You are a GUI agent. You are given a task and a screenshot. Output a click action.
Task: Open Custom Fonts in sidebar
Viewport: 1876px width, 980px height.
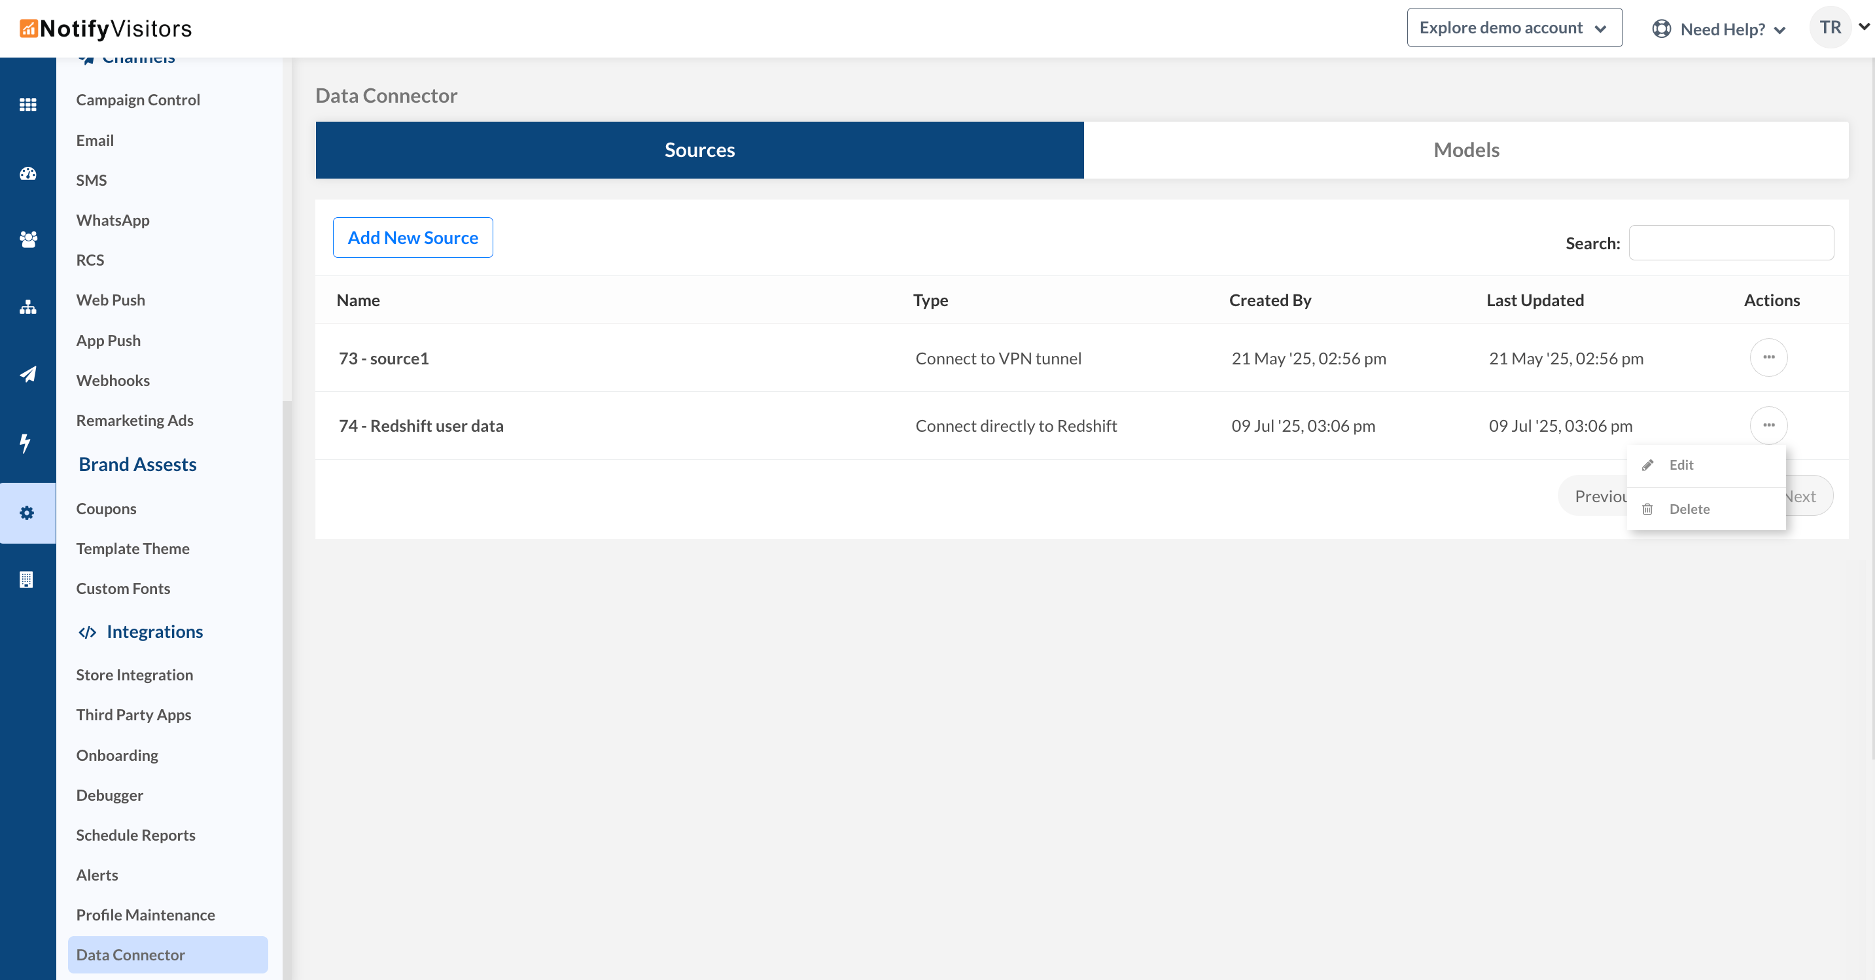[123, 589]
